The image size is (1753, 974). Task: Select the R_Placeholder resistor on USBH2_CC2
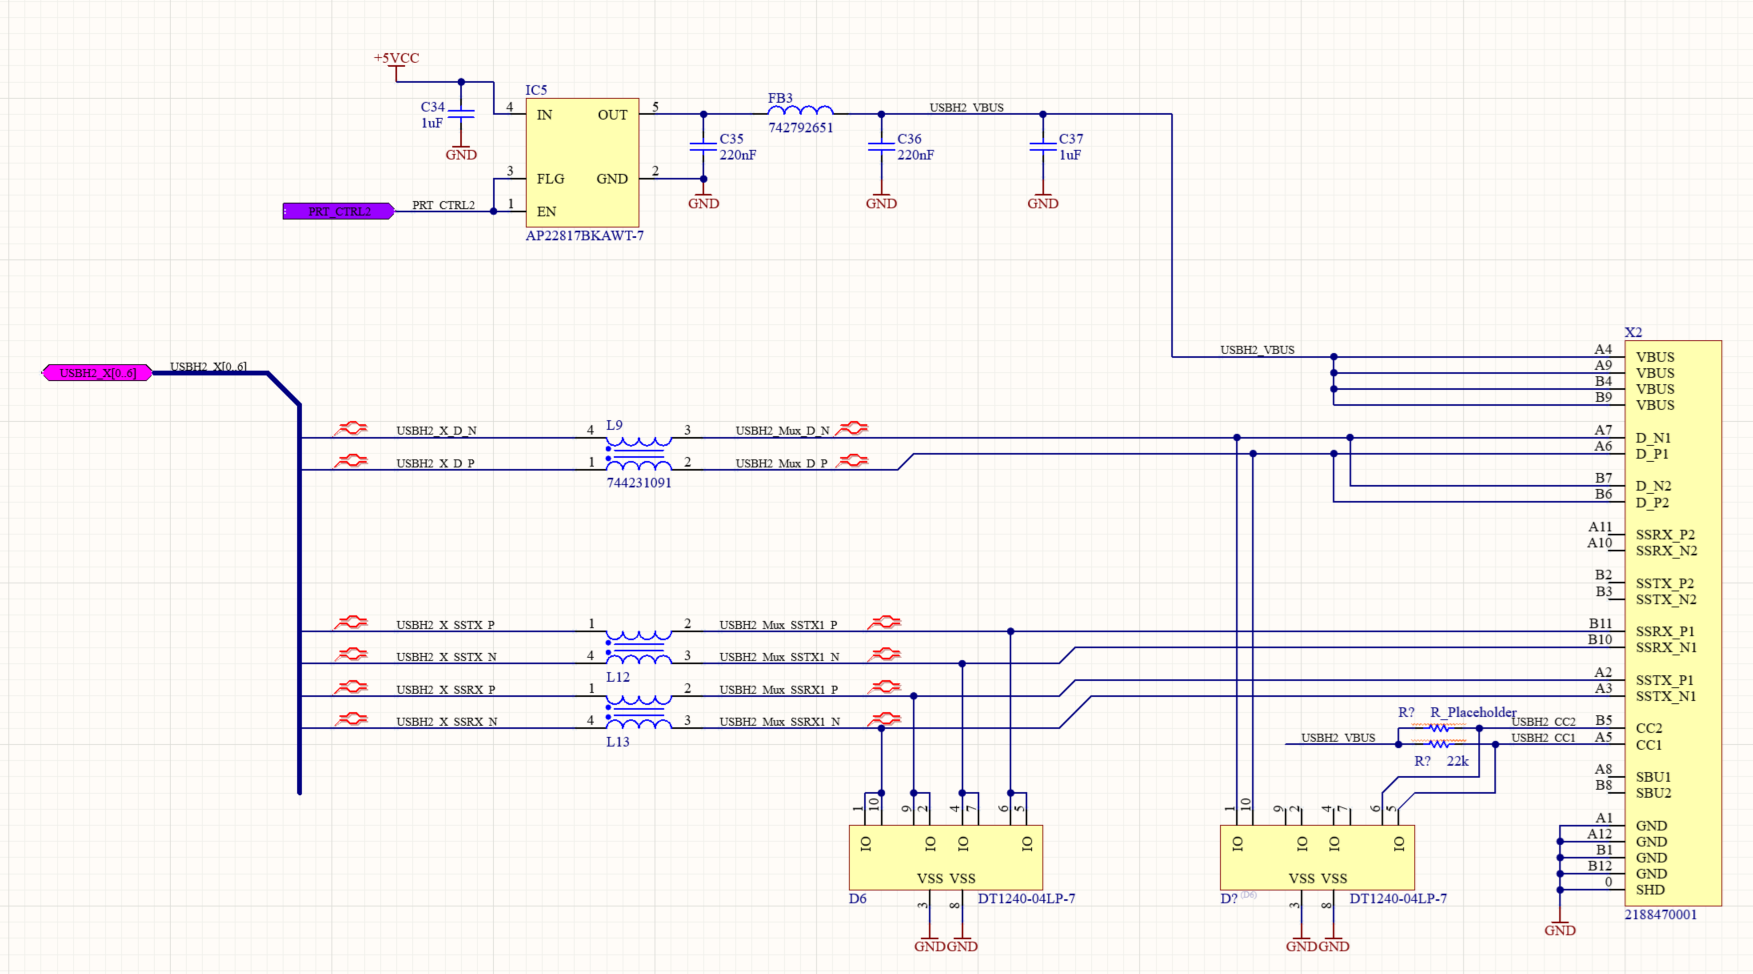pyautogui.click(x=1438, y=728)
